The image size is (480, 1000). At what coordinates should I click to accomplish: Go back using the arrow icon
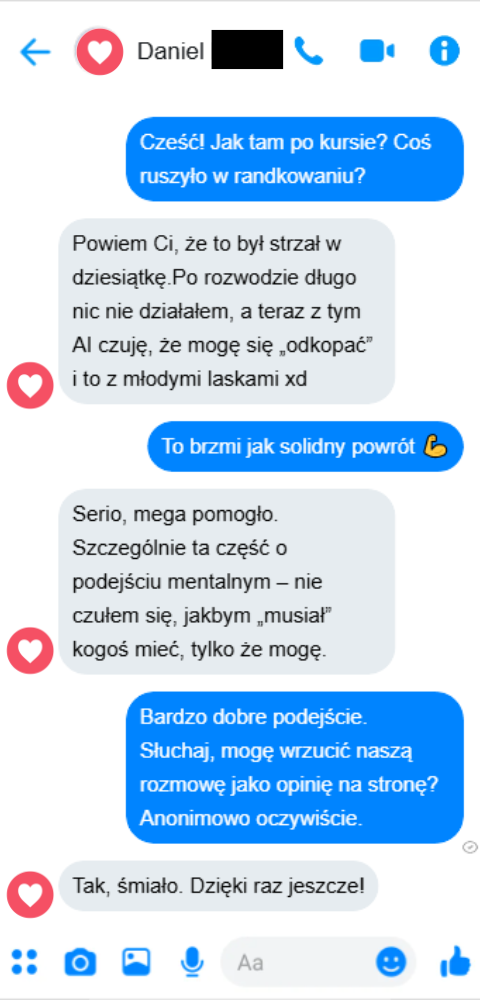pos(35,52)
